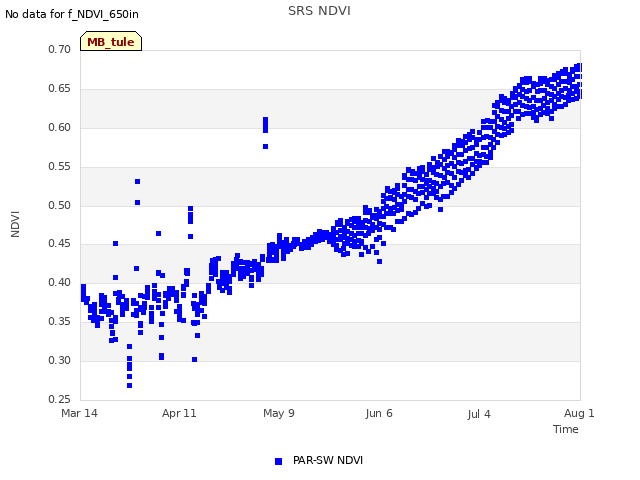The width and height of the screenshot is (640, 480).
Task: Select the SRS NDVI chart title
Action: [x=319, y=11]
